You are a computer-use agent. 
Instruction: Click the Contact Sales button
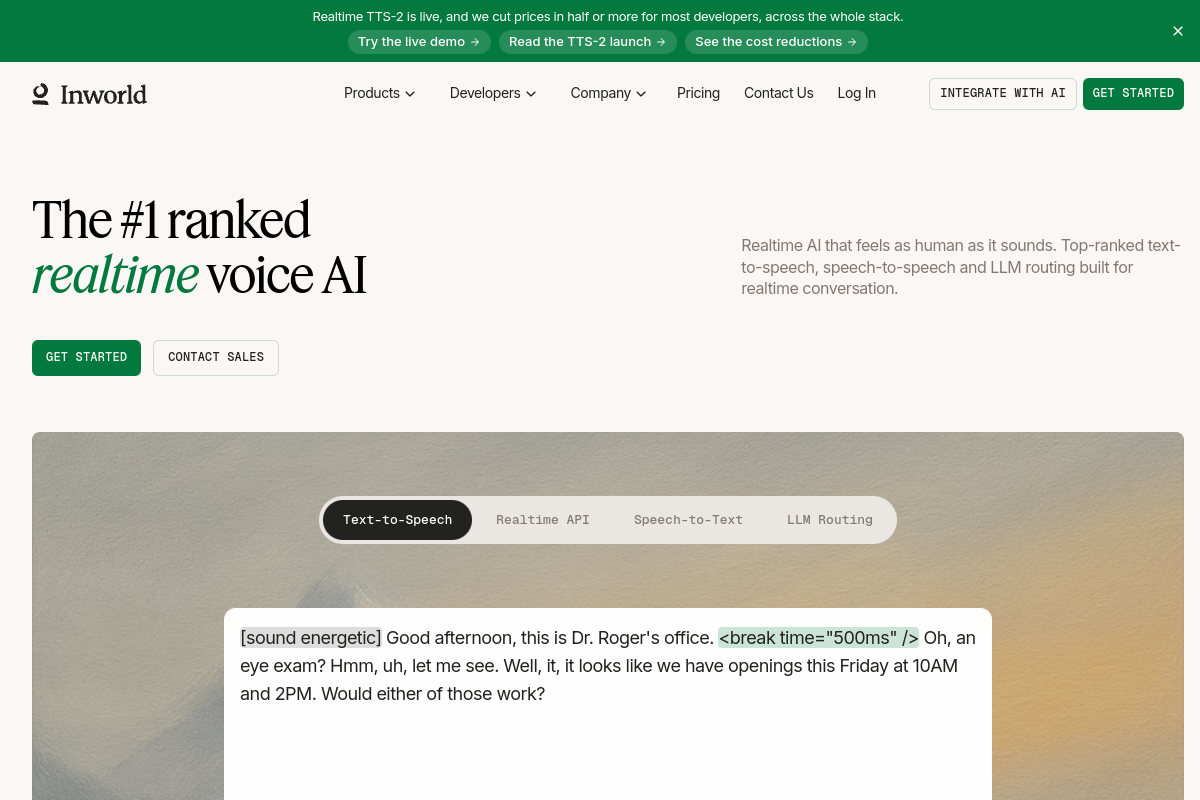[x=216, y=358]
